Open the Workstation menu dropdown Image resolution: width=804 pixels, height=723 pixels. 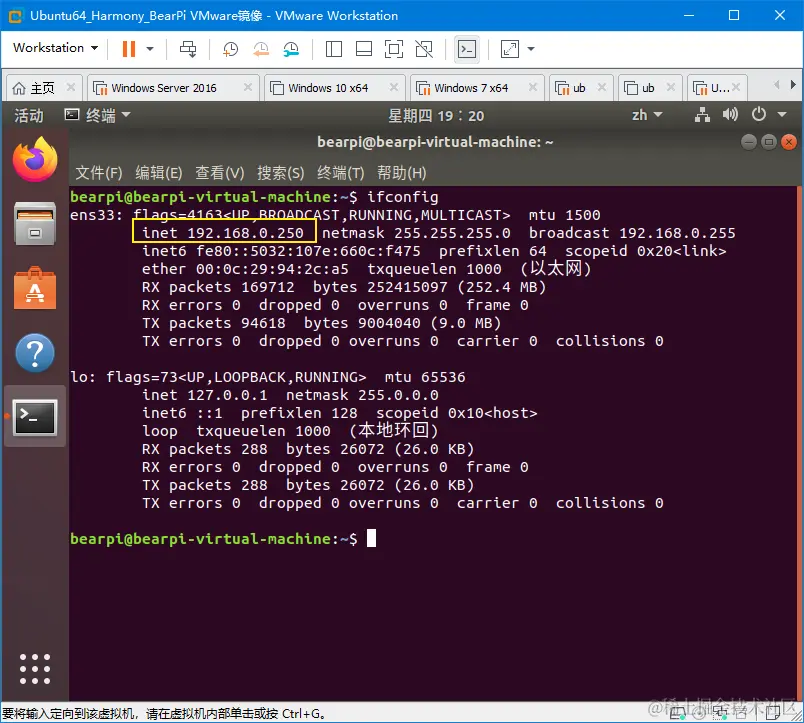pos(55,48)
